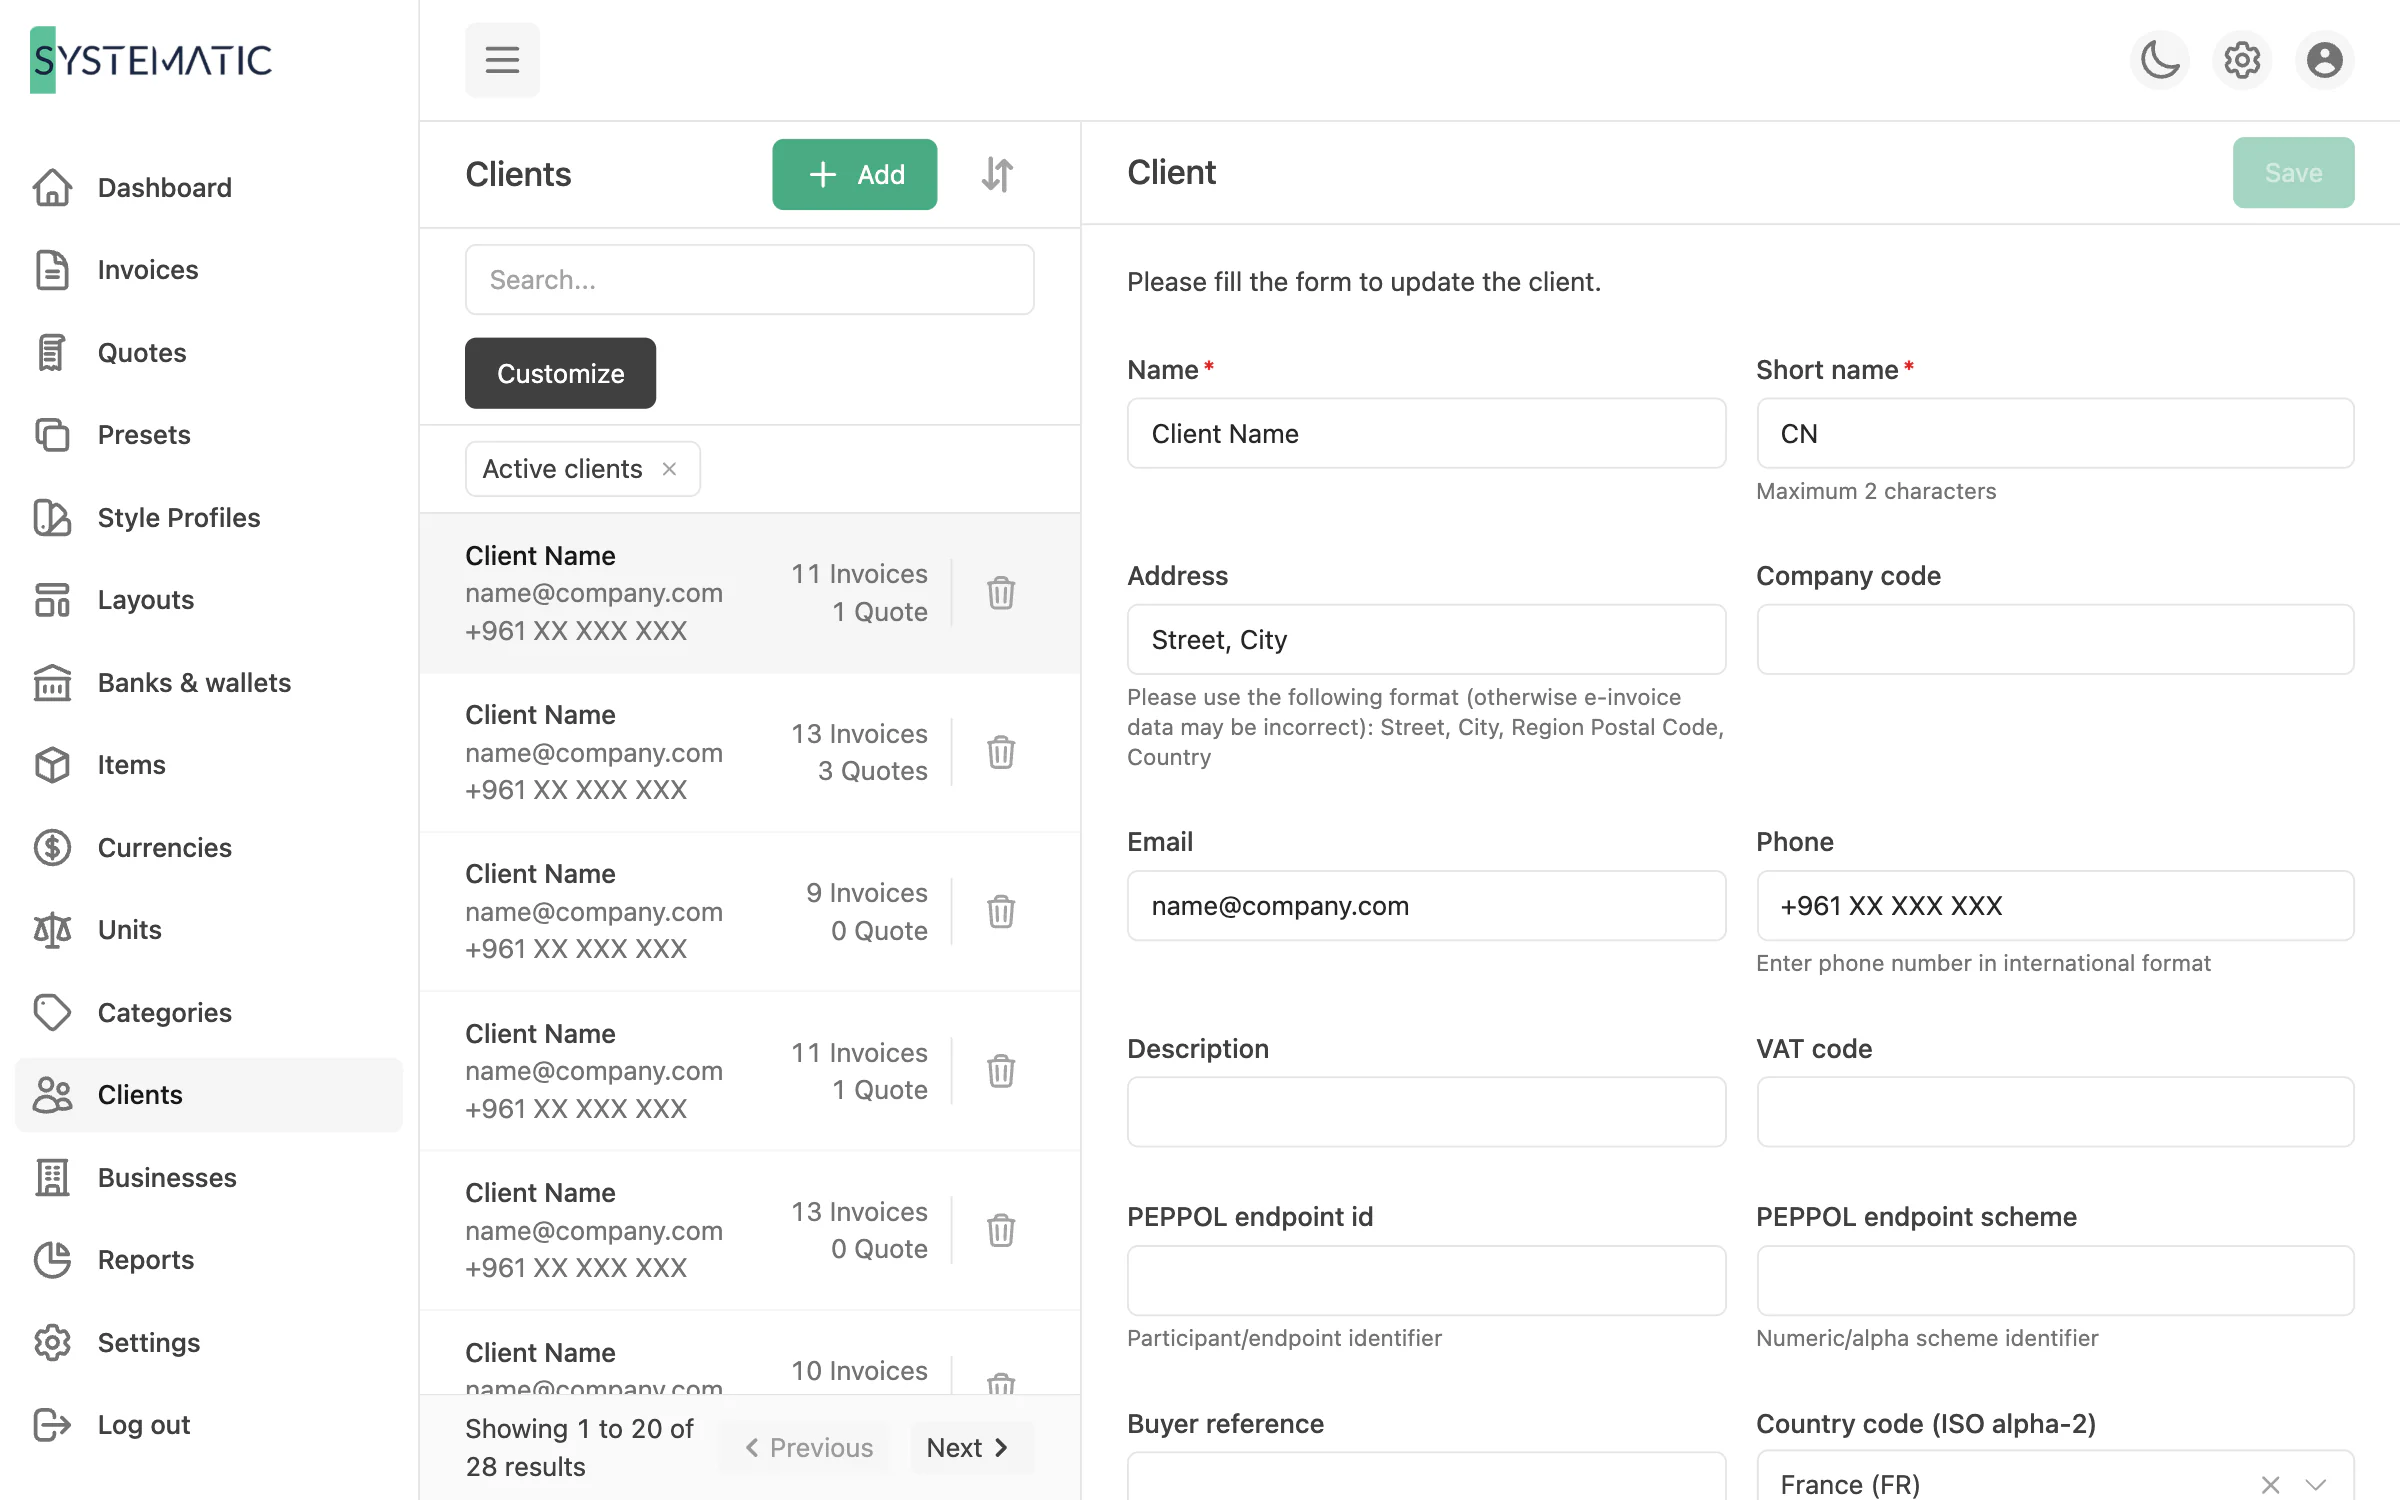Toggle the hamburger sidebar menu
The image size is (2400, 1500).
(x=502, y=60)
